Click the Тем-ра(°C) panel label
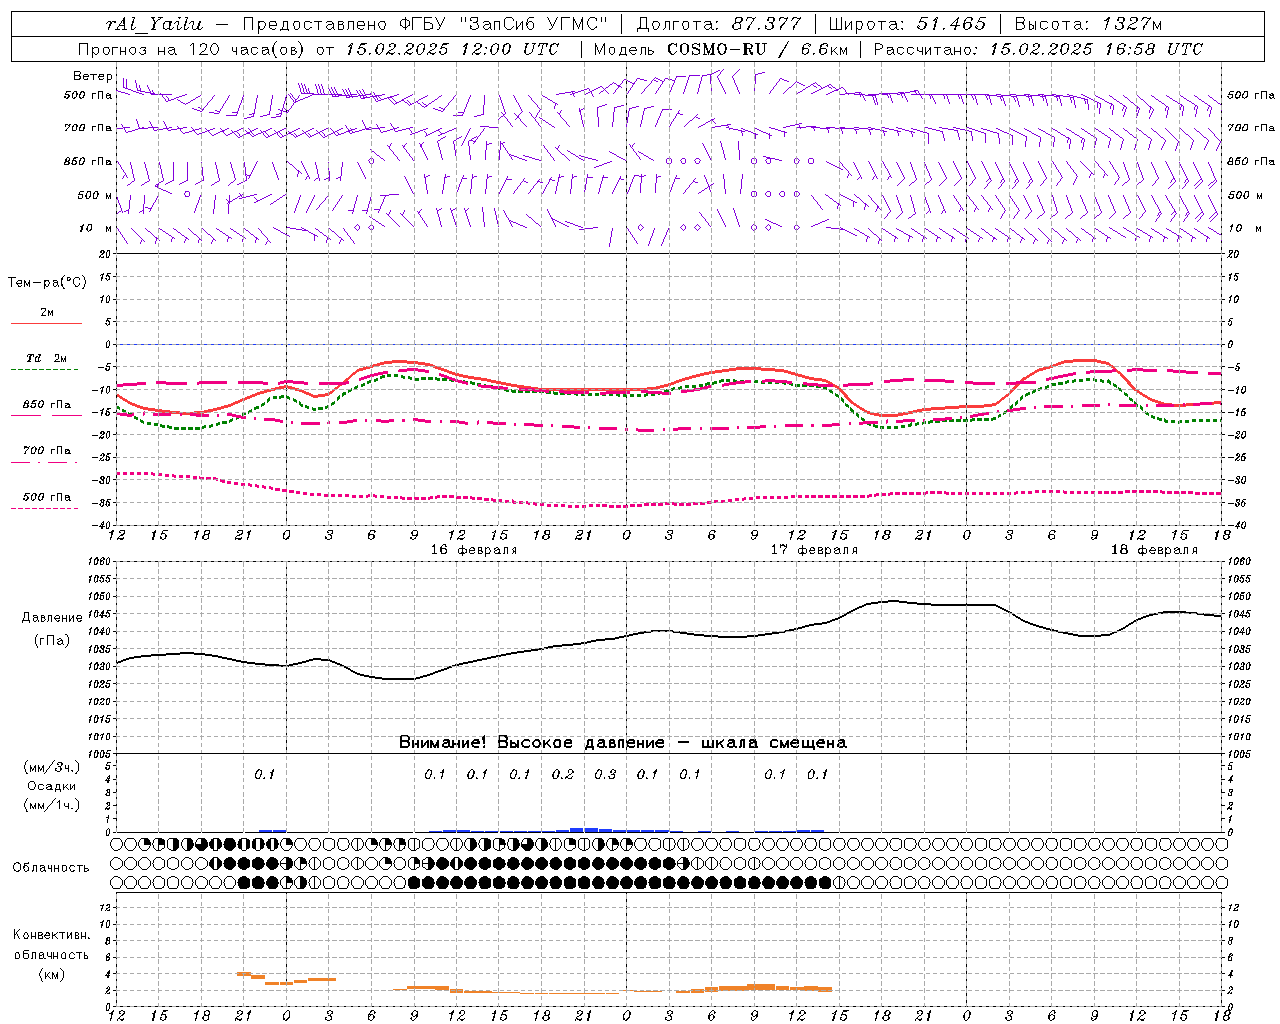The height and width of the screenshot is (1024, 1280). 47,282
